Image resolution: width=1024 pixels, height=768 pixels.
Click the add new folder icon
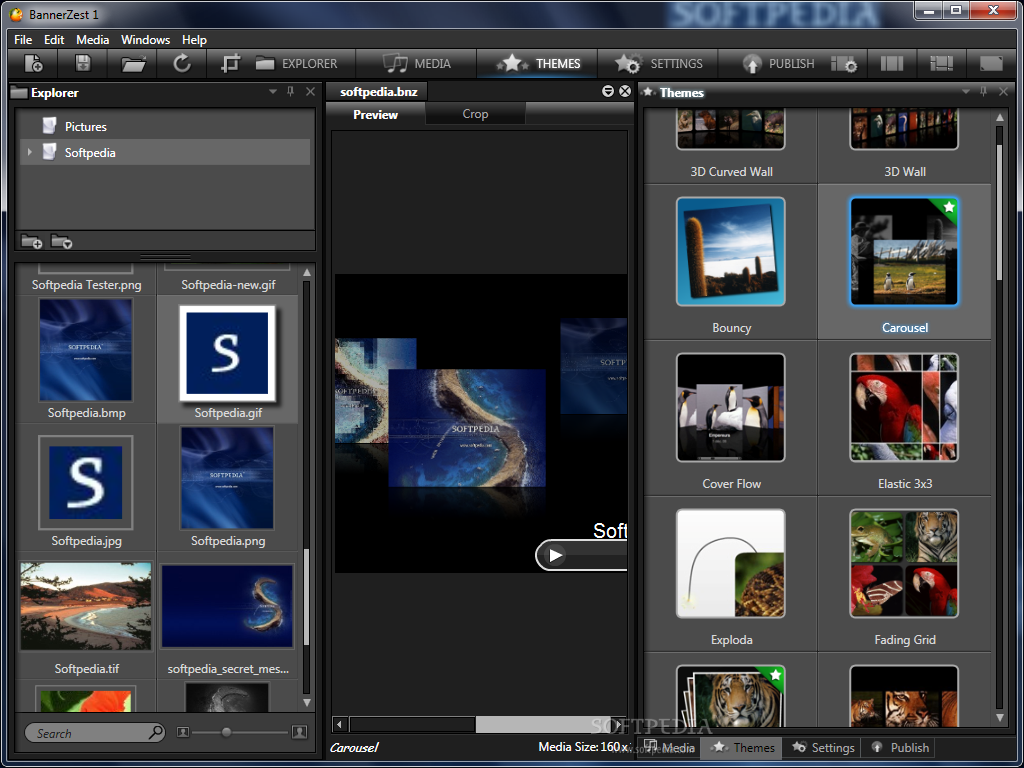coord(31,242)
